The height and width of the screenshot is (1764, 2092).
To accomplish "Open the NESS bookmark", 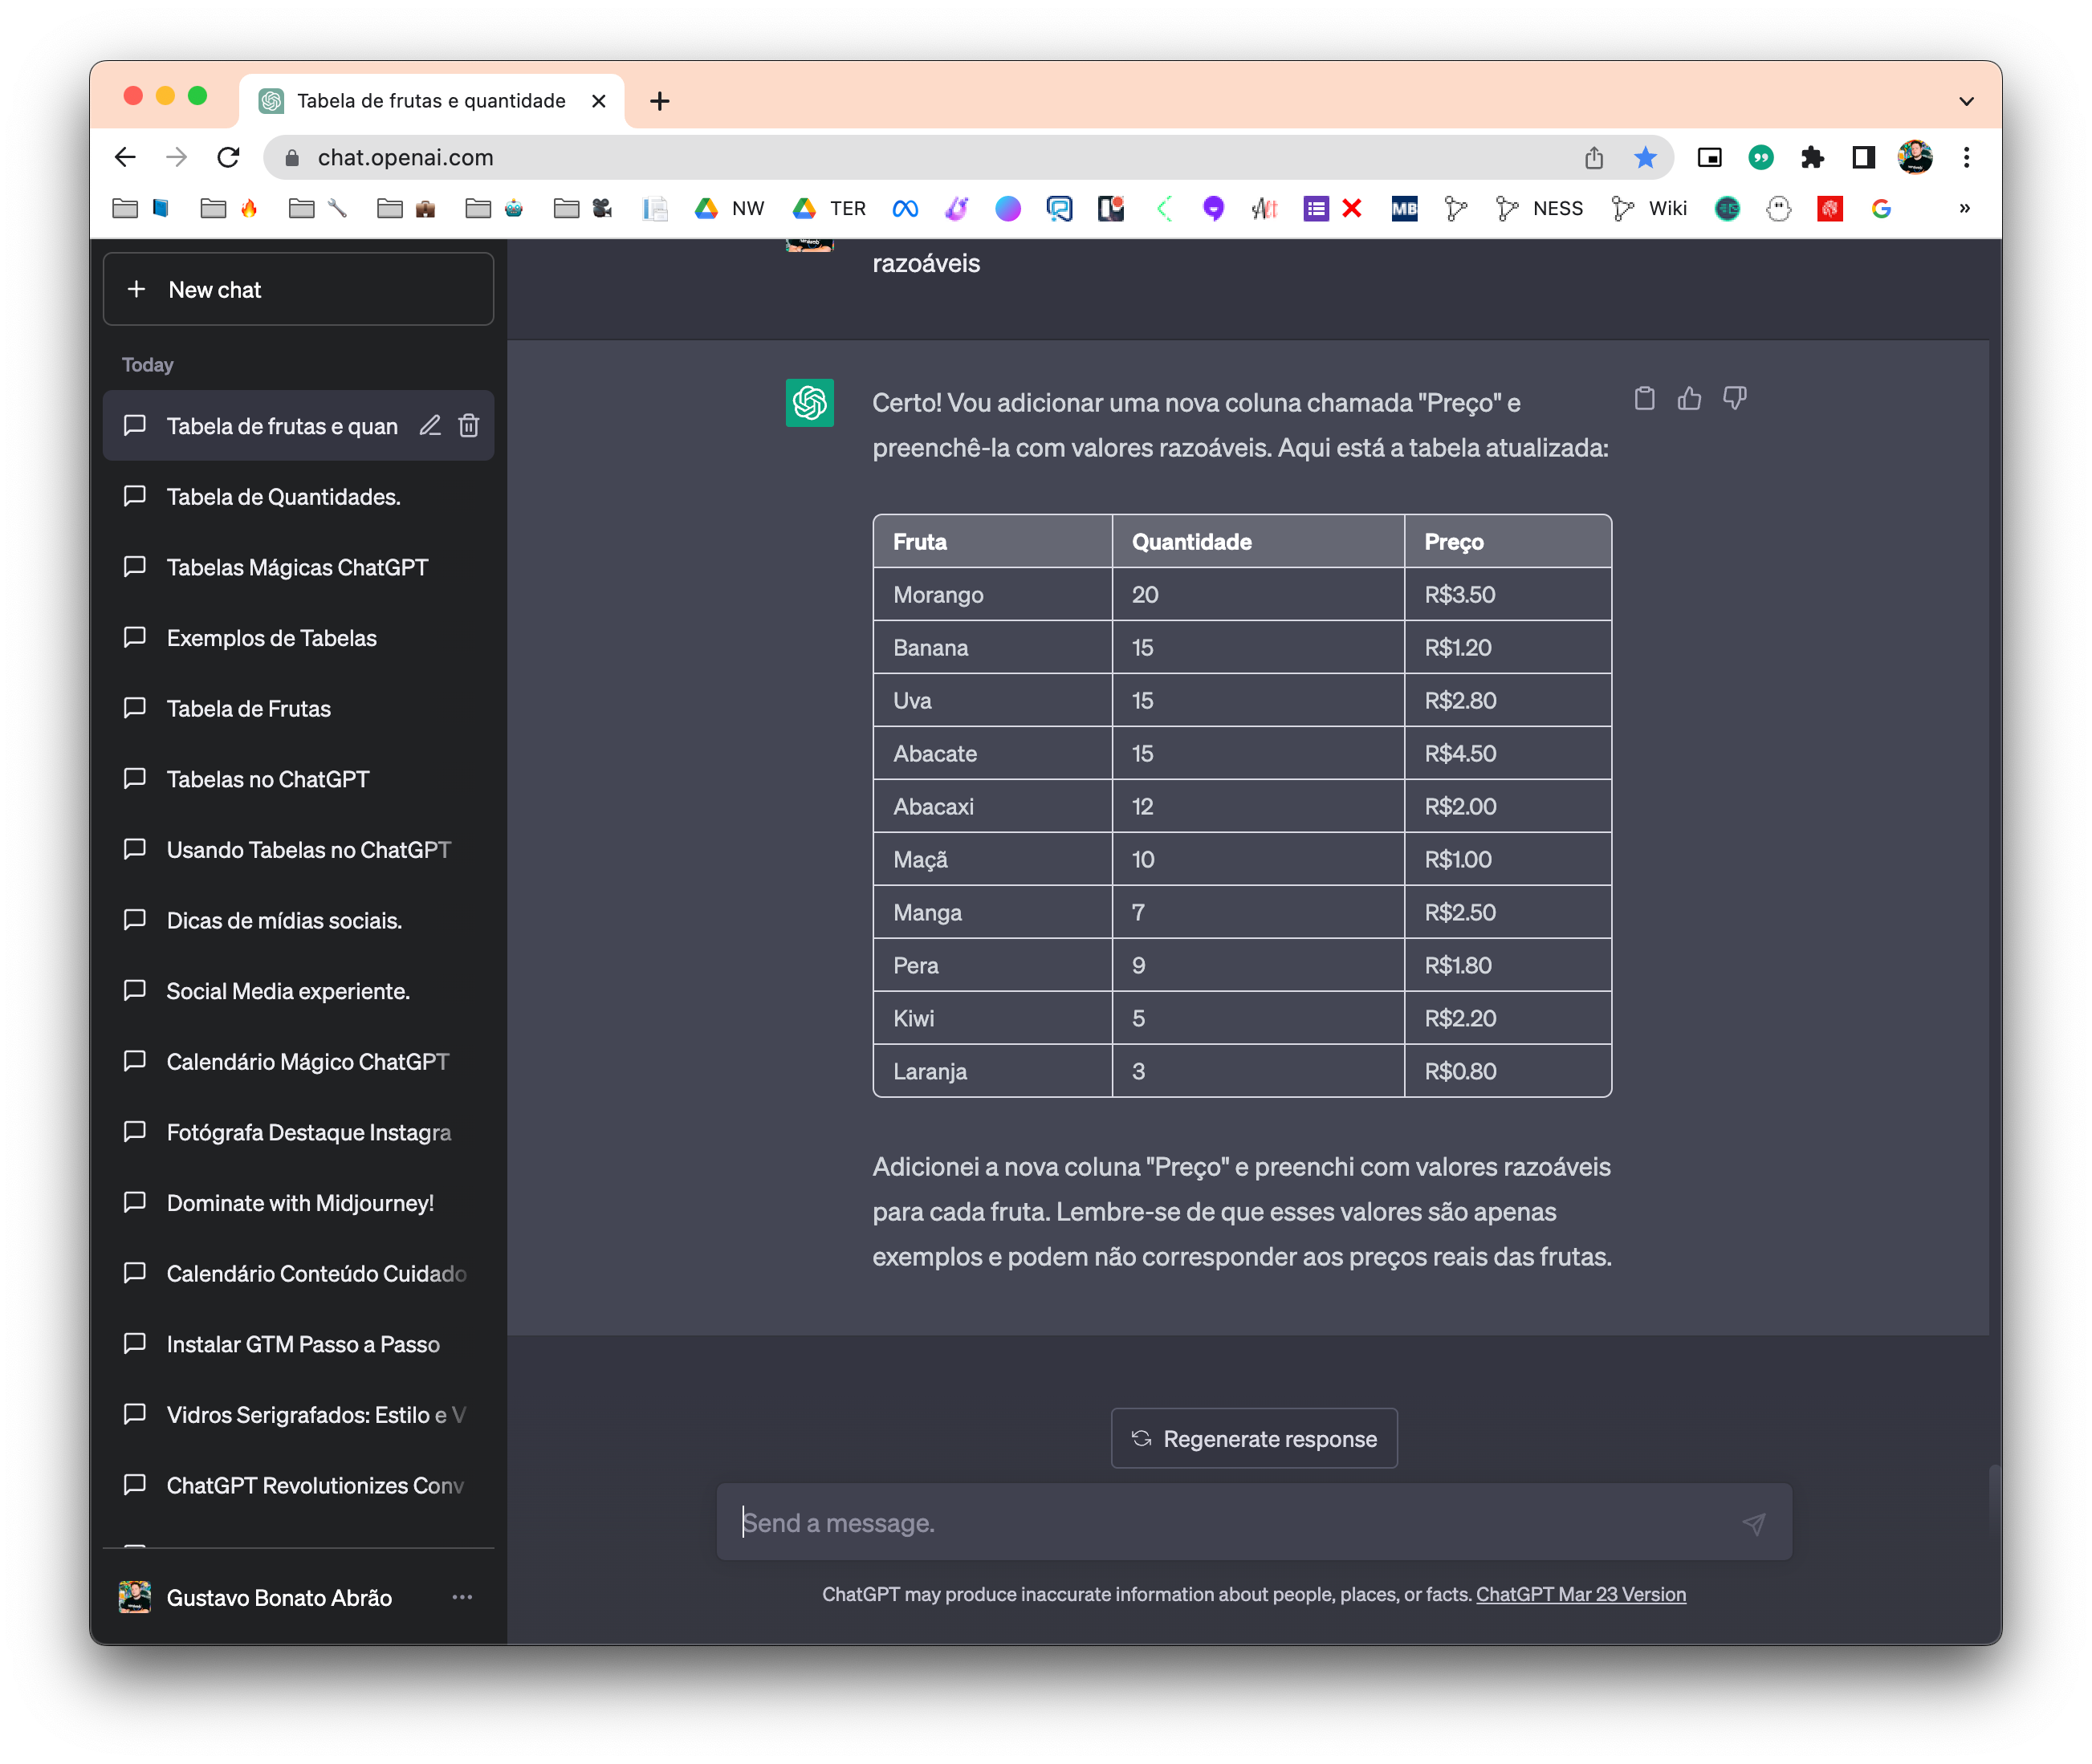I will point(1539,208).
